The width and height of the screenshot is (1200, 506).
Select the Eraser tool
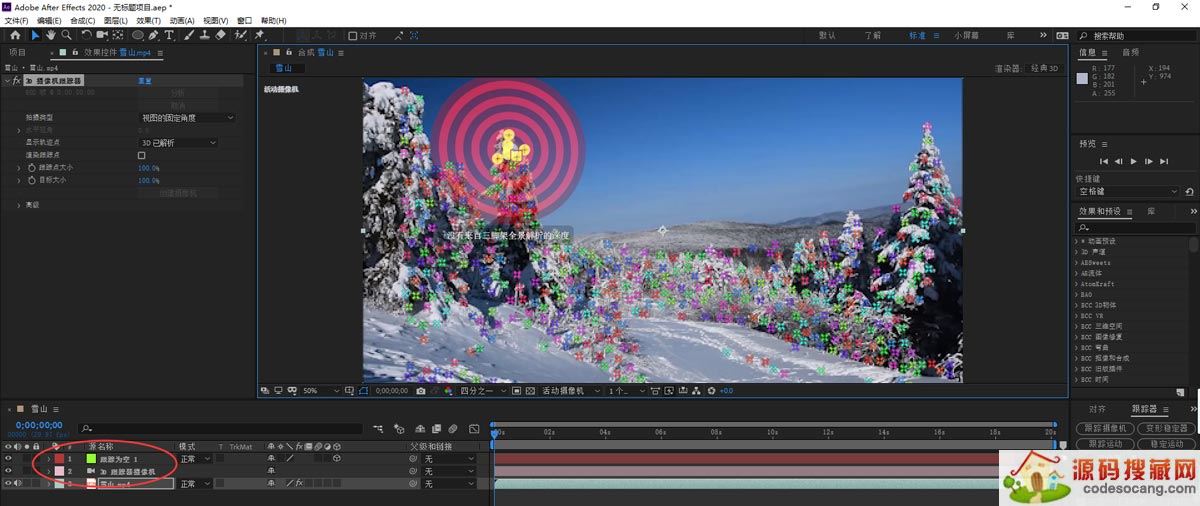(220, 35)
